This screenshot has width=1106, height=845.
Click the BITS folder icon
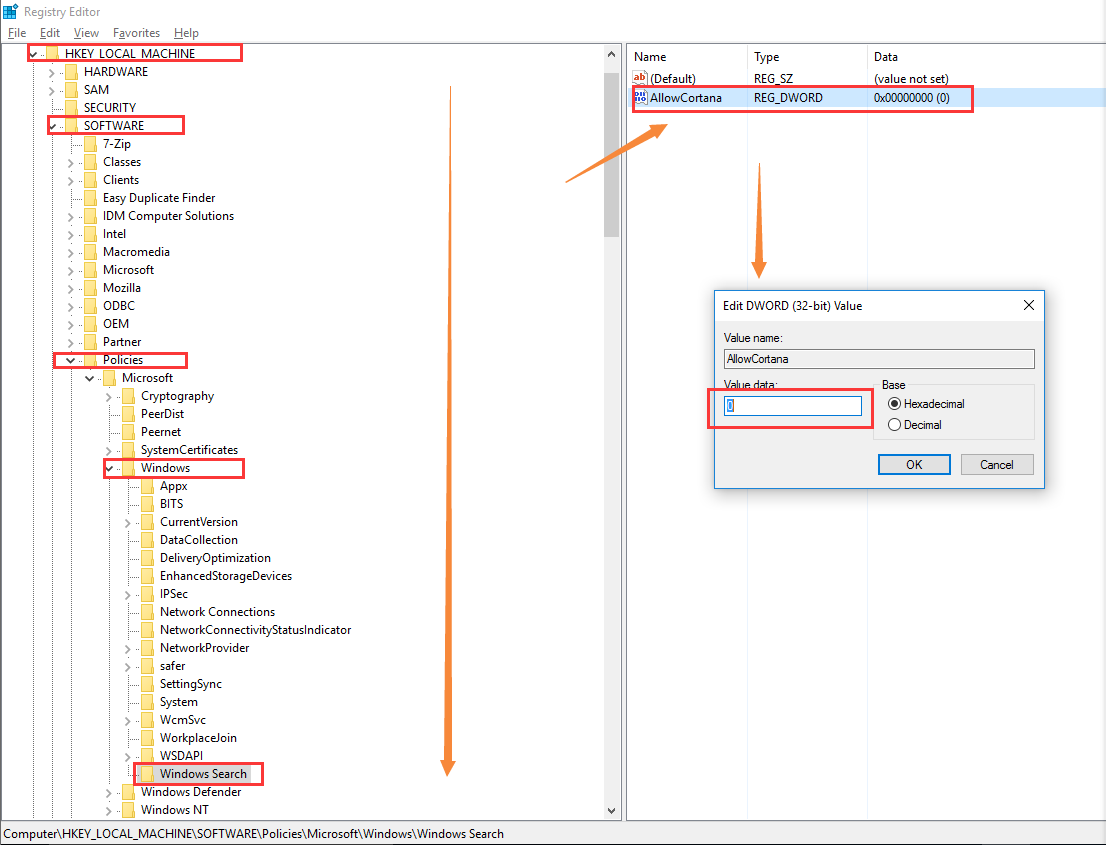147,504
